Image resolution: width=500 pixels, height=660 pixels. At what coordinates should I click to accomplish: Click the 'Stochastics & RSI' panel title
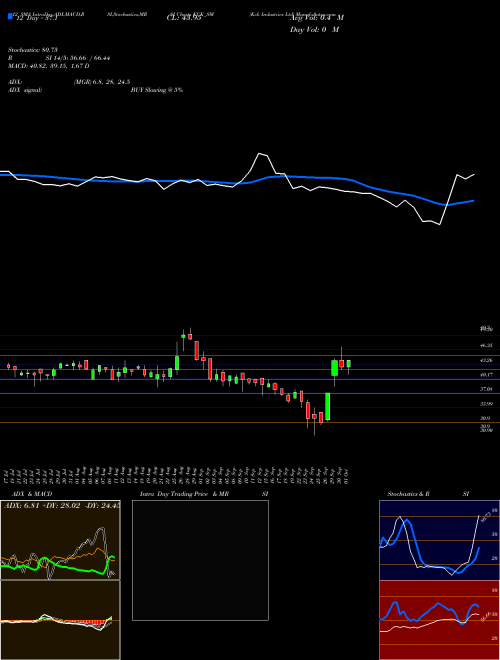coord(428,494)
